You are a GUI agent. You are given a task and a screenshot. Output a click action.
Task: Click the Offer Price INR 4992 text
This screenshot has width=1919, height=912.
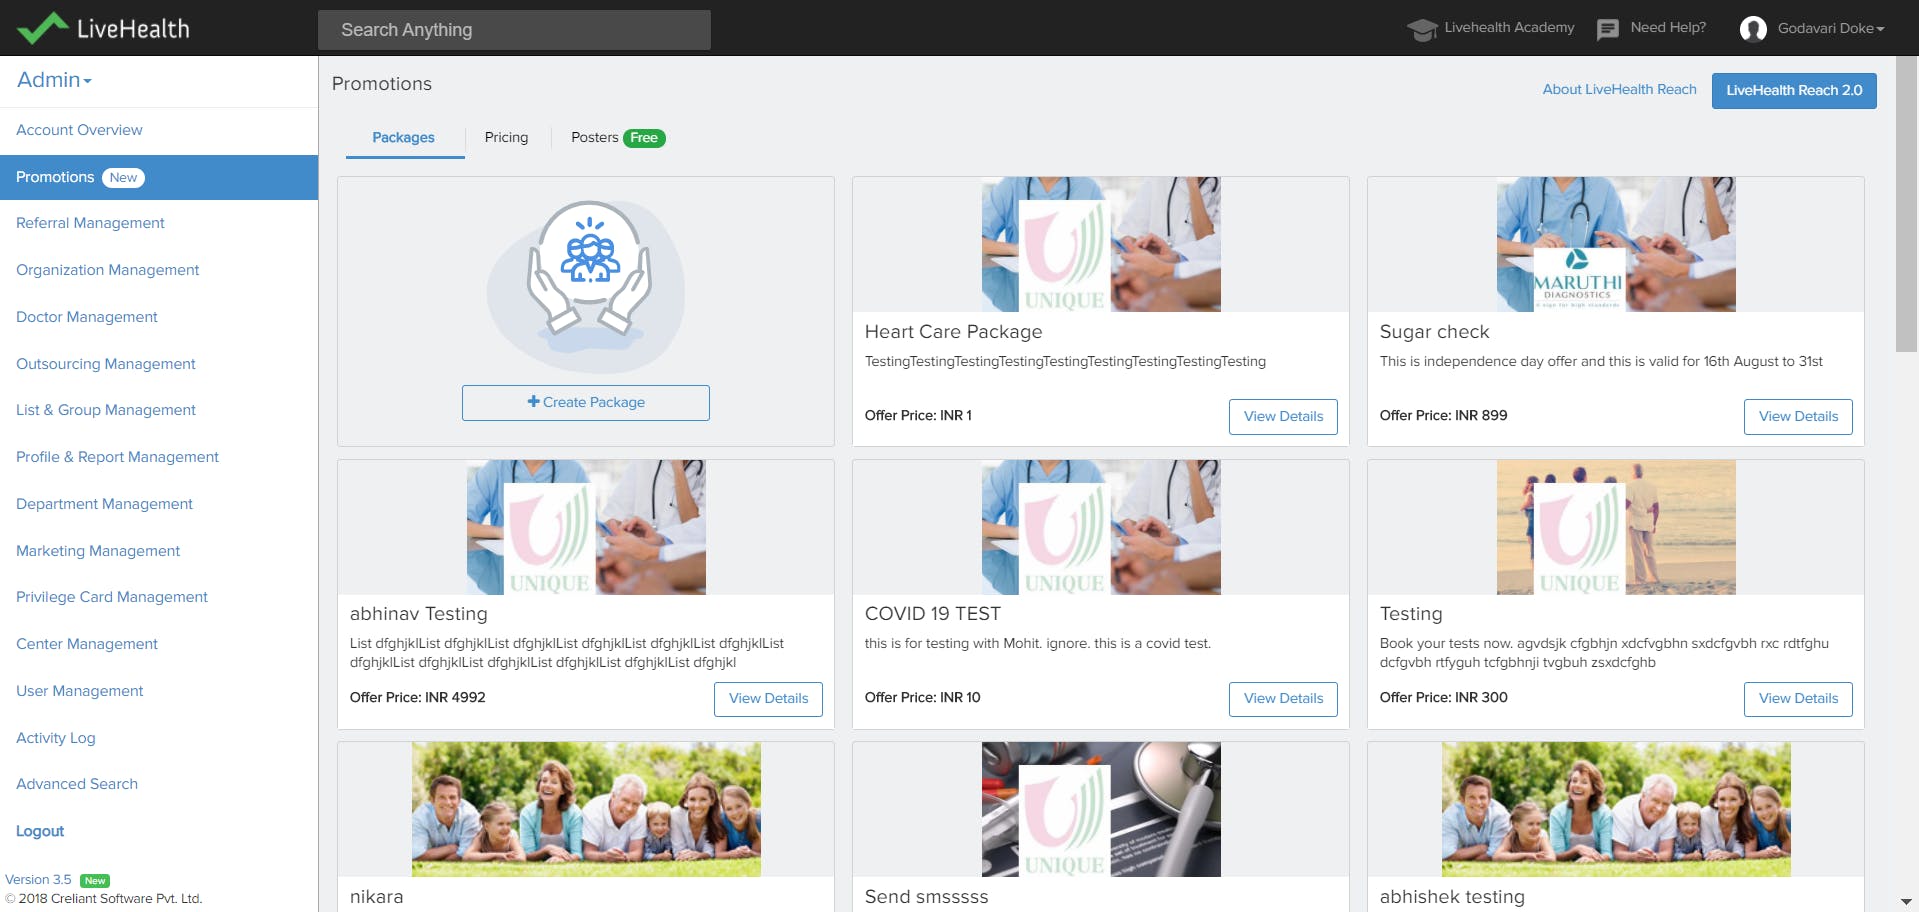click(418, 698)
